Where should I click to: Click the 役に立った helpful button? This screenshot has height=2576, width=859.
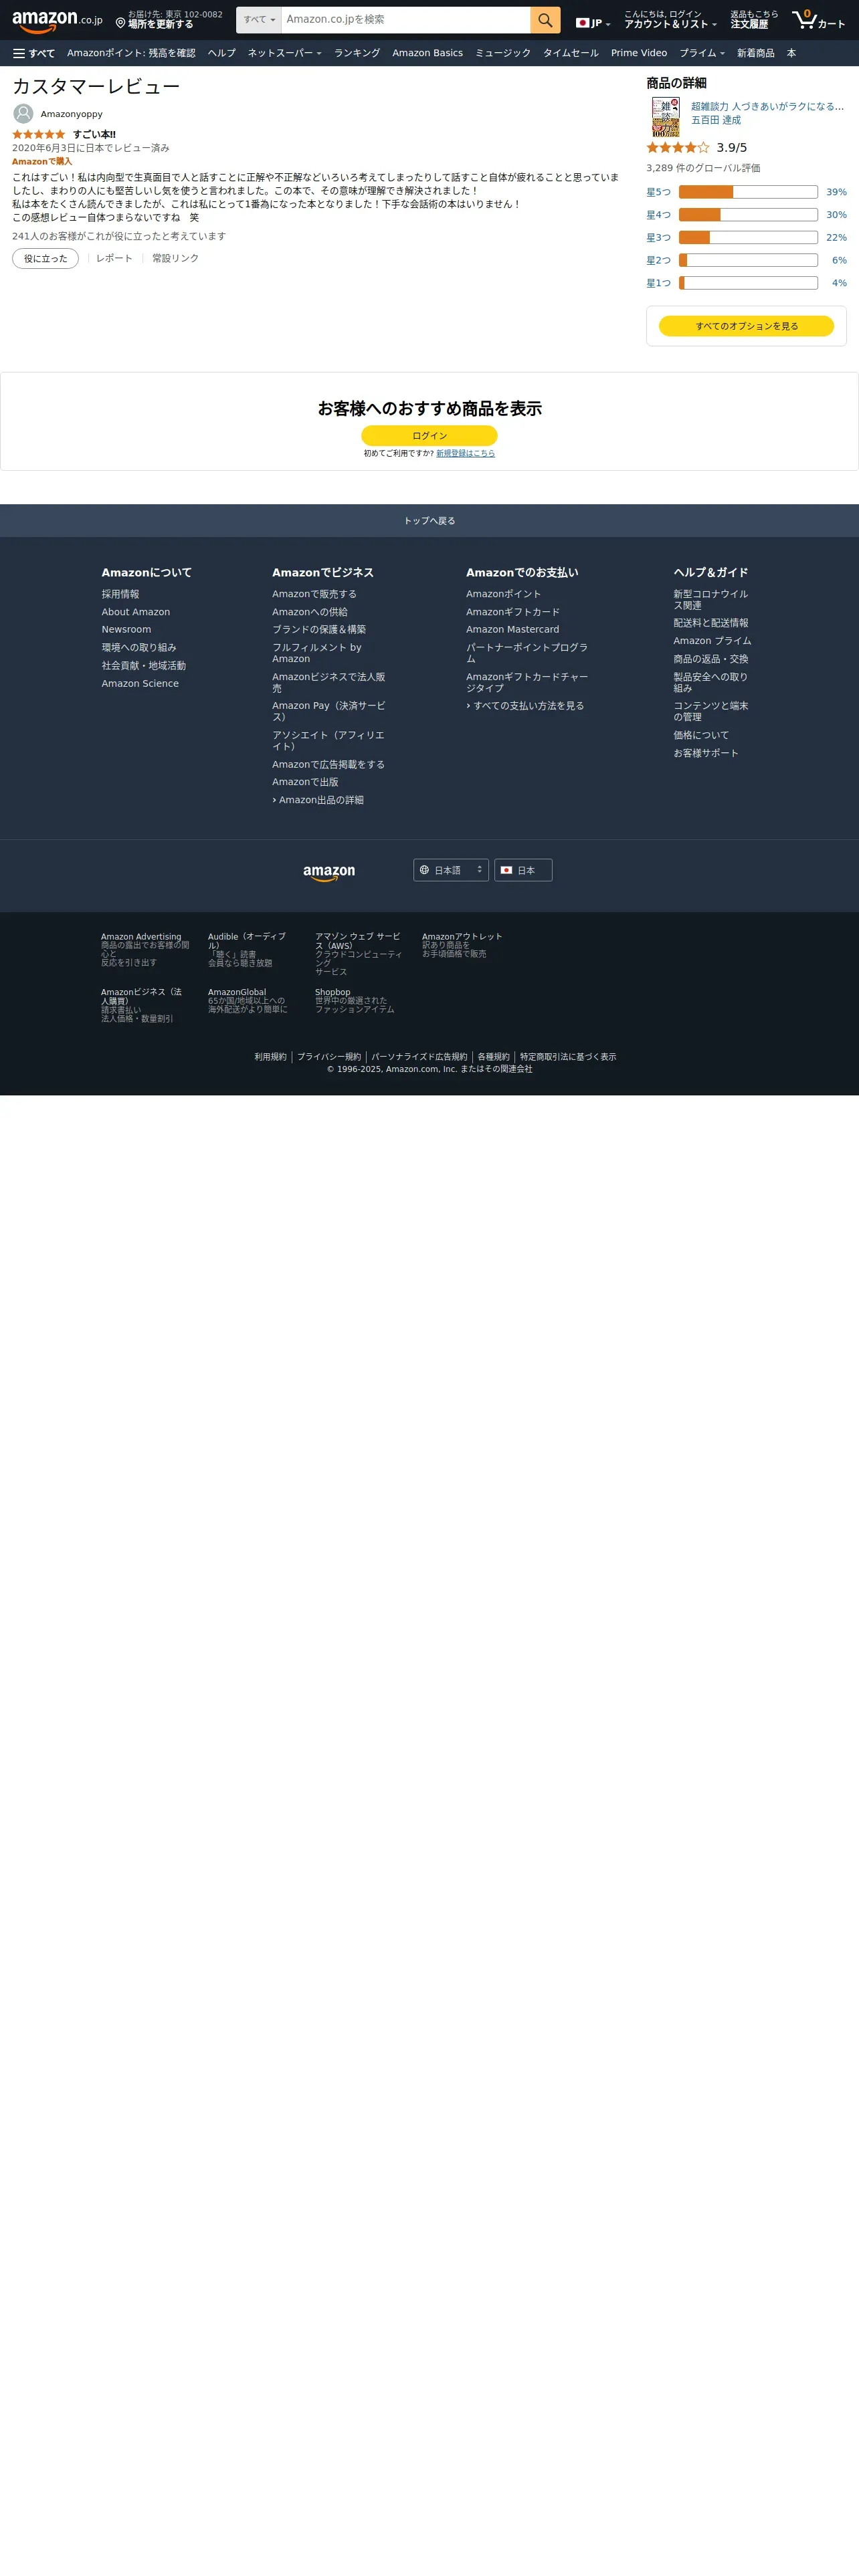pyautogui.click(x=45, y=258)
